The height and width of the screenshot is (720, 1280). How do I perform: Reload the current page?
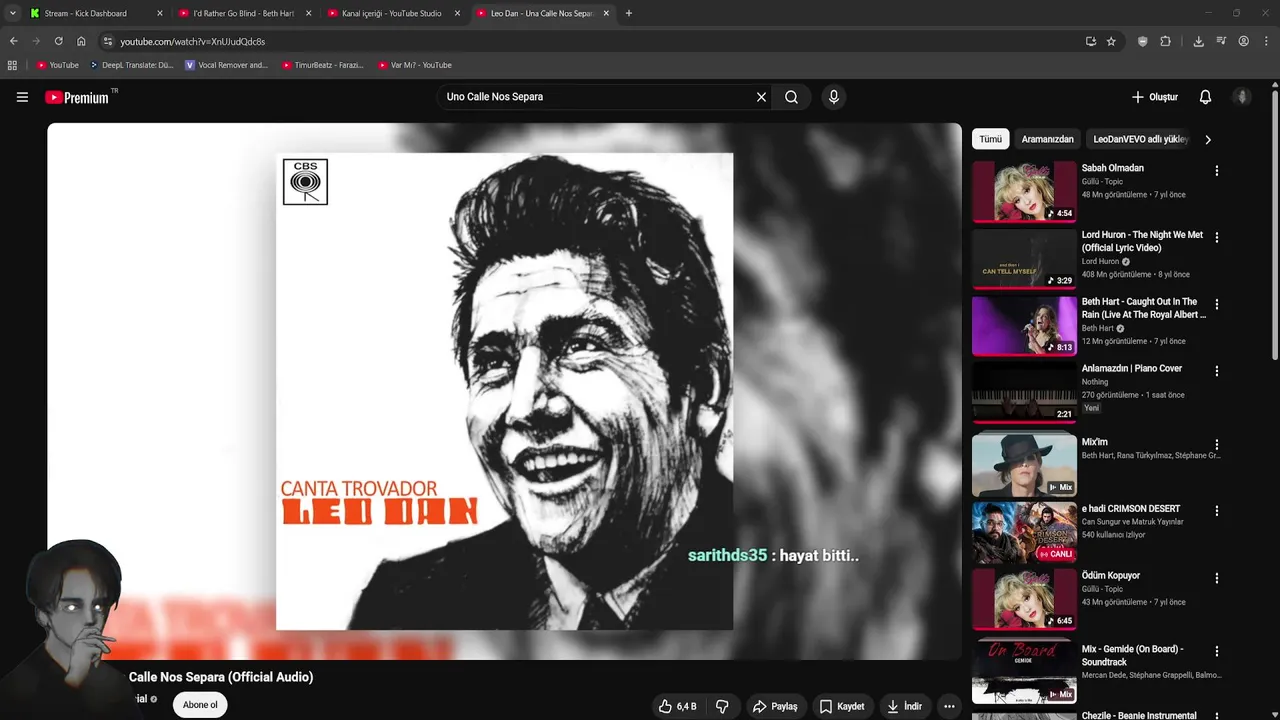click(x=58, y=41)
